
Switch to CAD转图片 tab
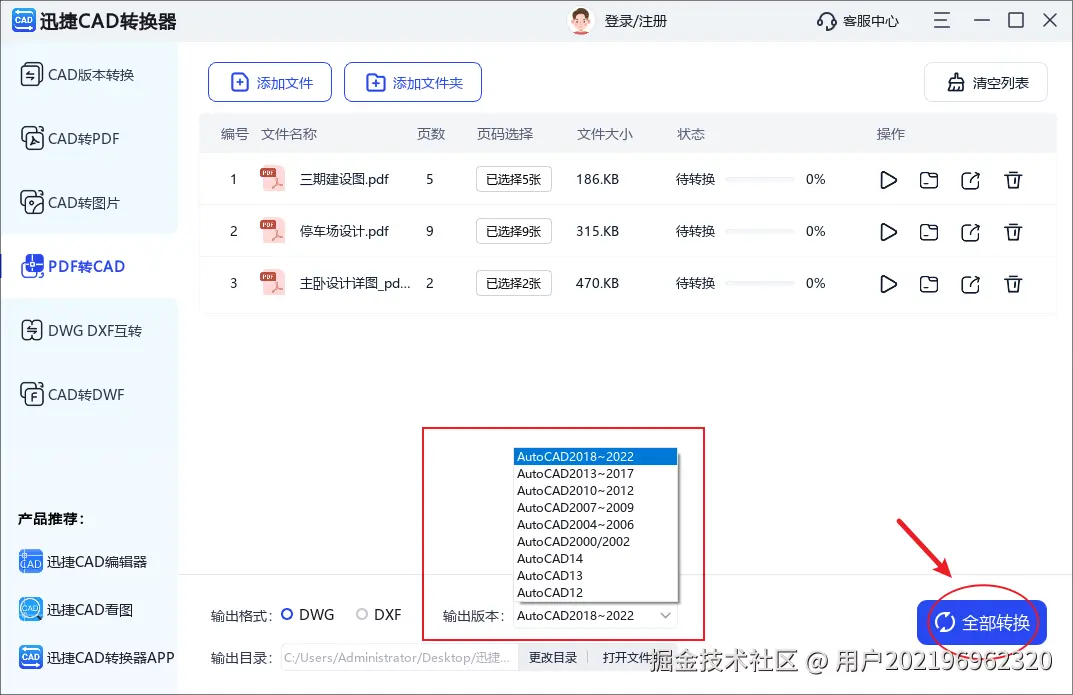pos(89,202)
